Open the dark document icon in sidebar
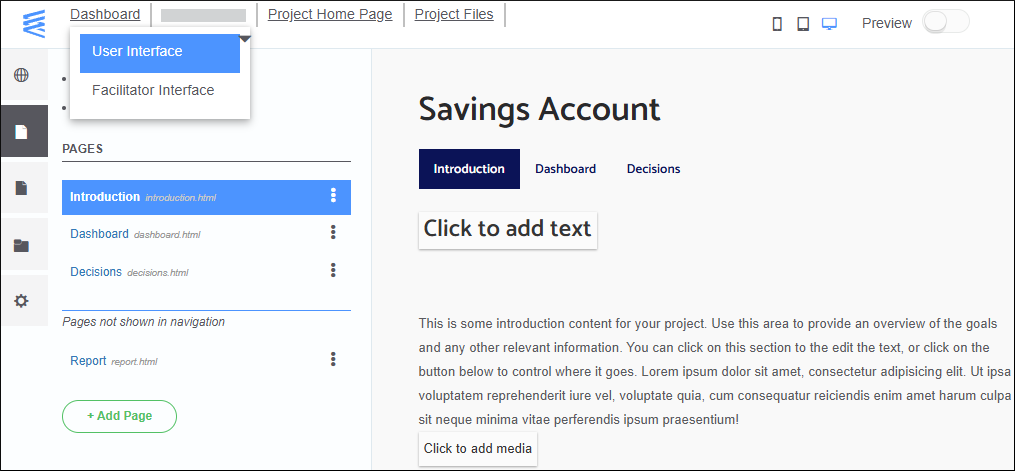 22,188
